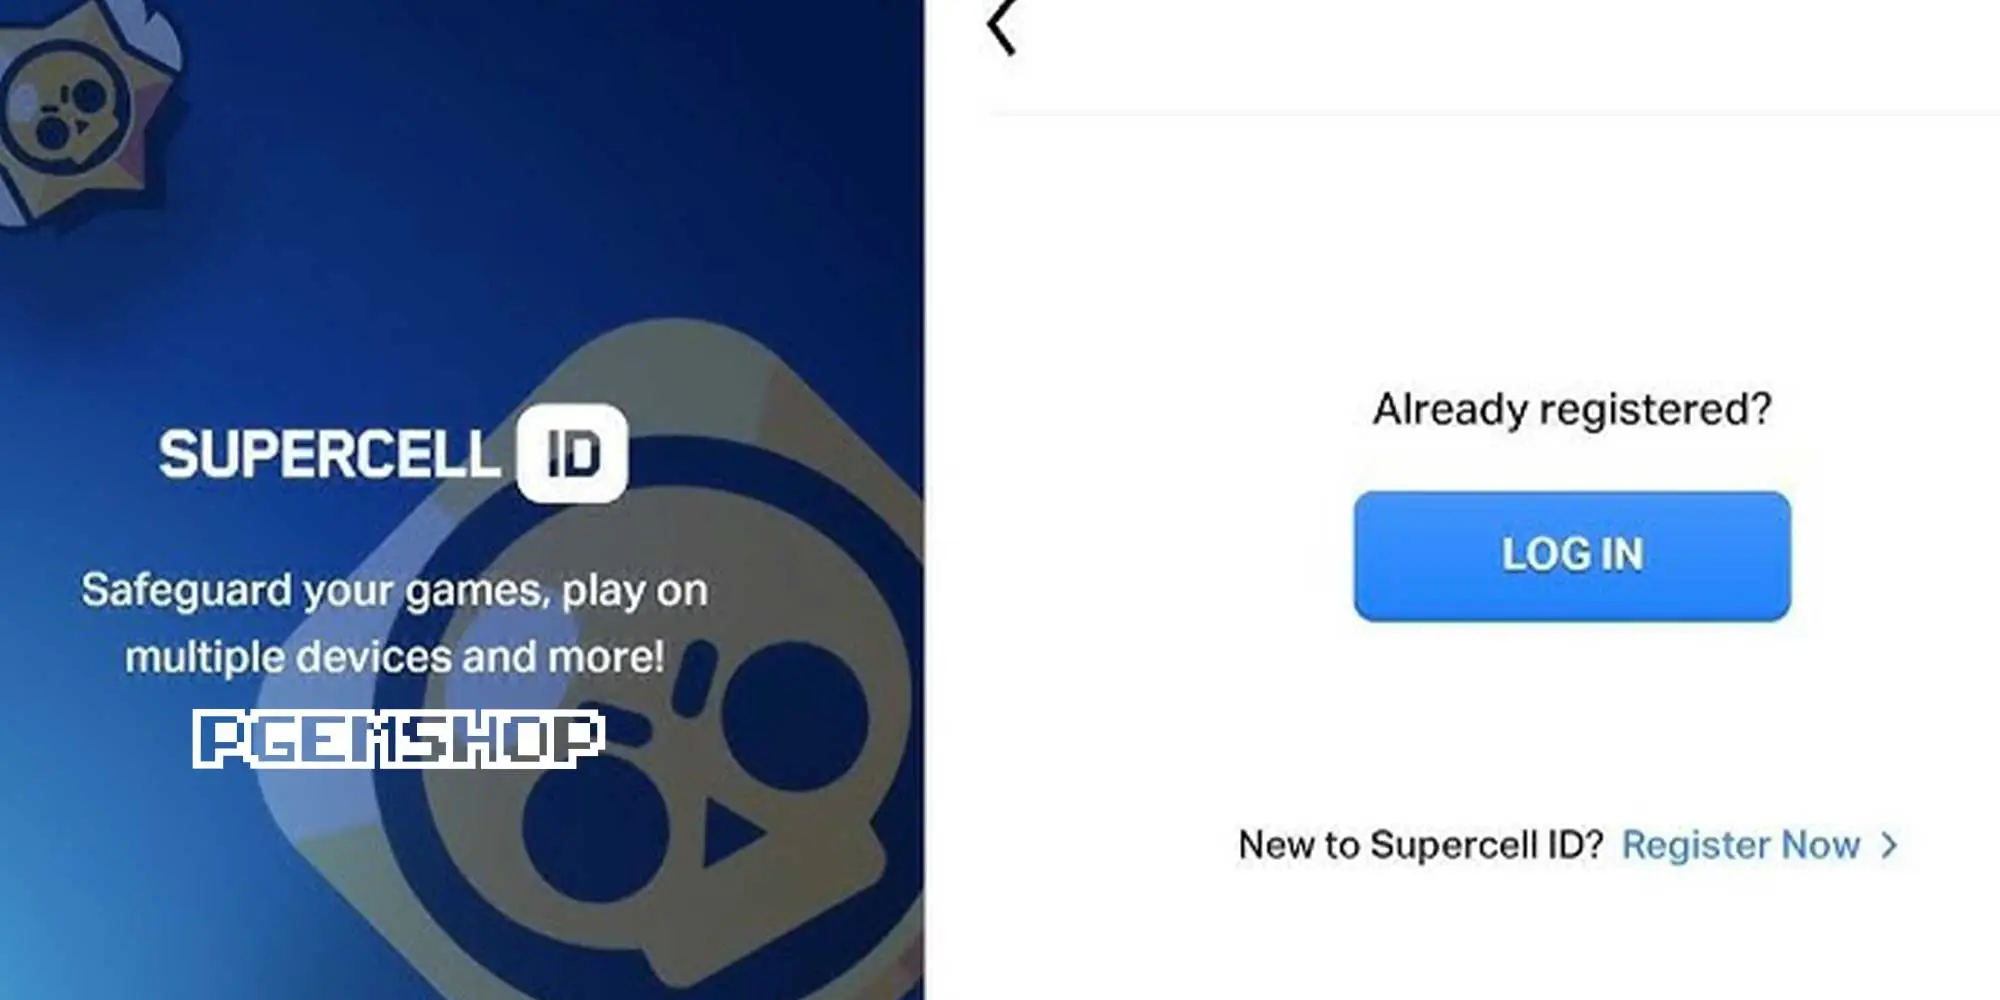The image size is (2000, 1000).
Task: Go back using the top-left arrow
Action: point(1001,27)
